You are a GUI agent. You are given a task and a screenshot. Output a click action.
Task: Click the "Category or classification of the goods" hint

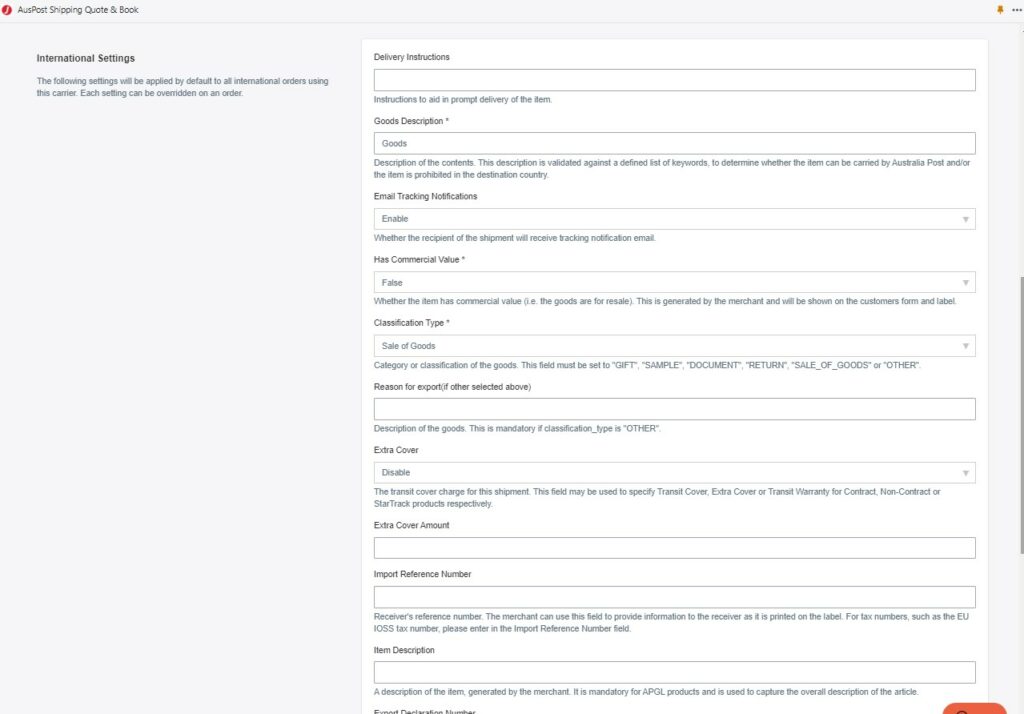647,365
